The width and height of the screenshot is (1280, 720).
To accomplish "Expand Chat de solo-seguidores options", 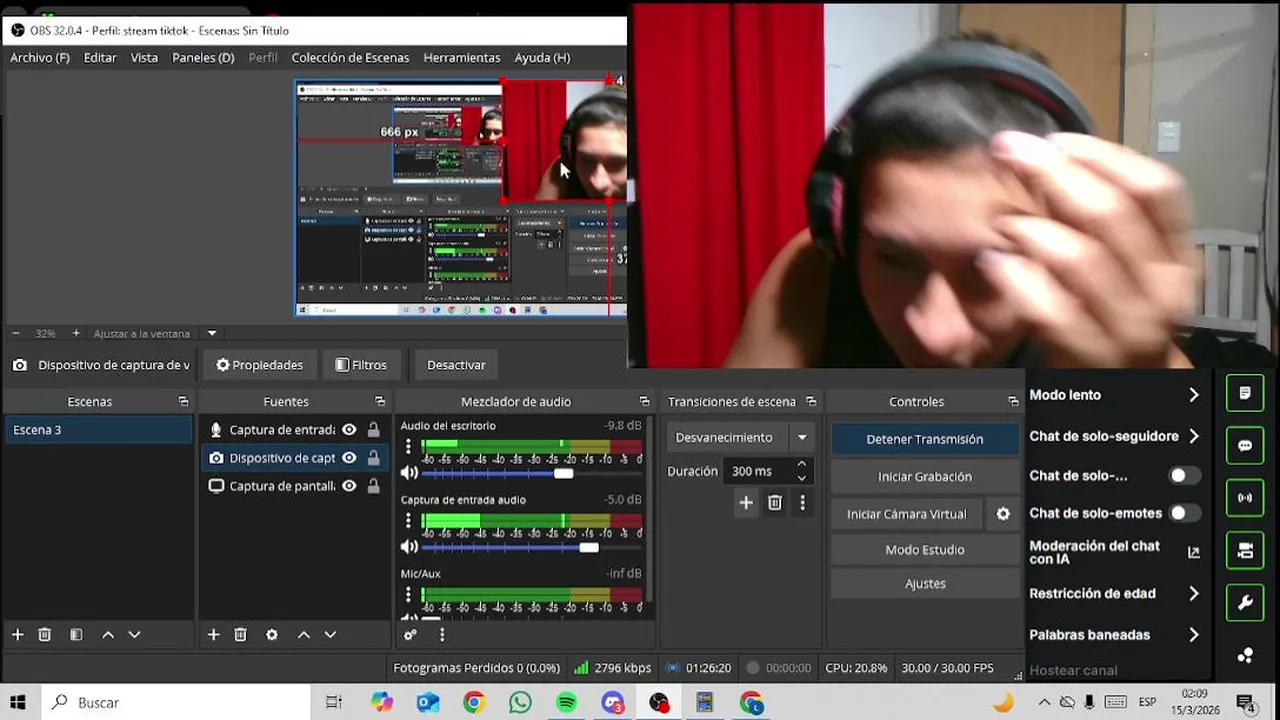I will 1193,436.
